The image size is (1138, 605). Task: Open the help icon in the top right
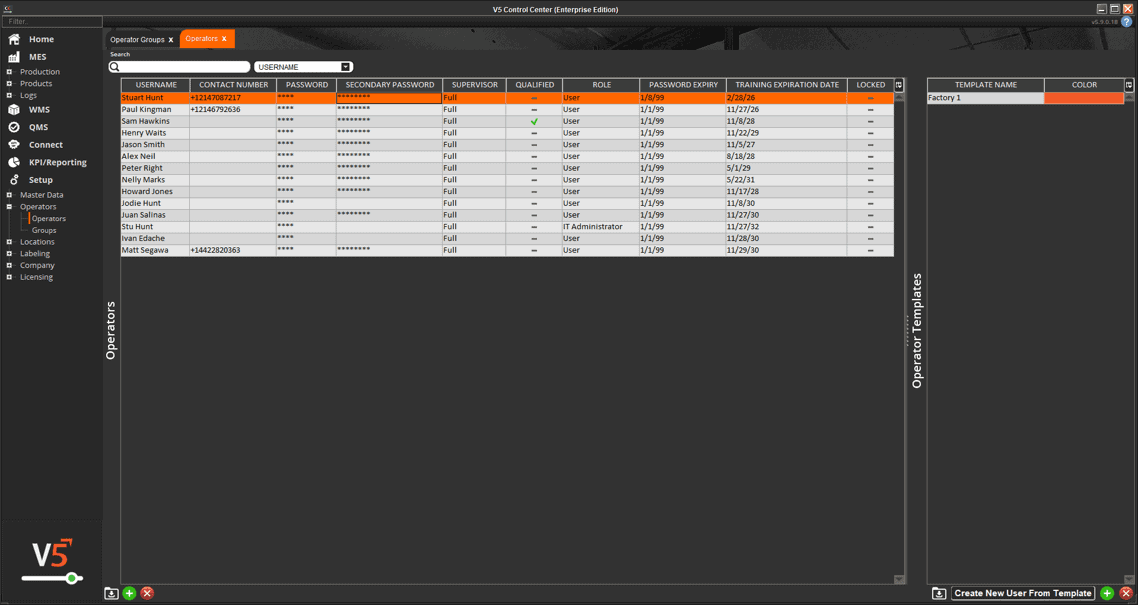coord(1127,21)
